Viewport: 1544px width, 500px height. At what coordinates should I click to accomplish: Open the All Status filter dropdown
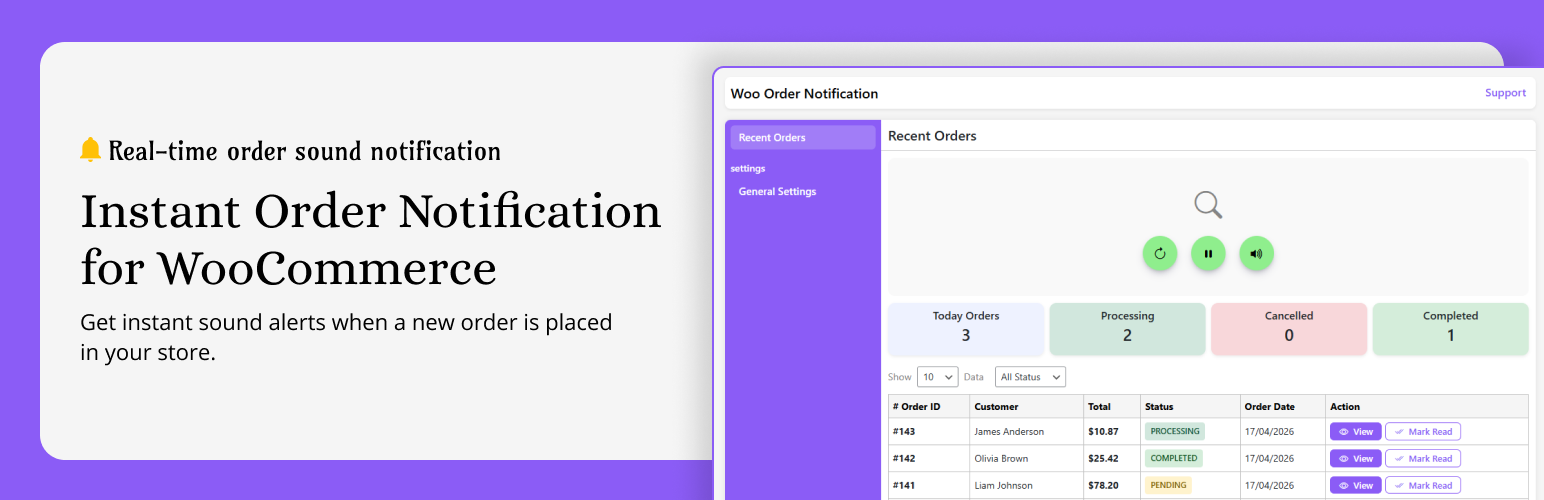pos(1030,377)
